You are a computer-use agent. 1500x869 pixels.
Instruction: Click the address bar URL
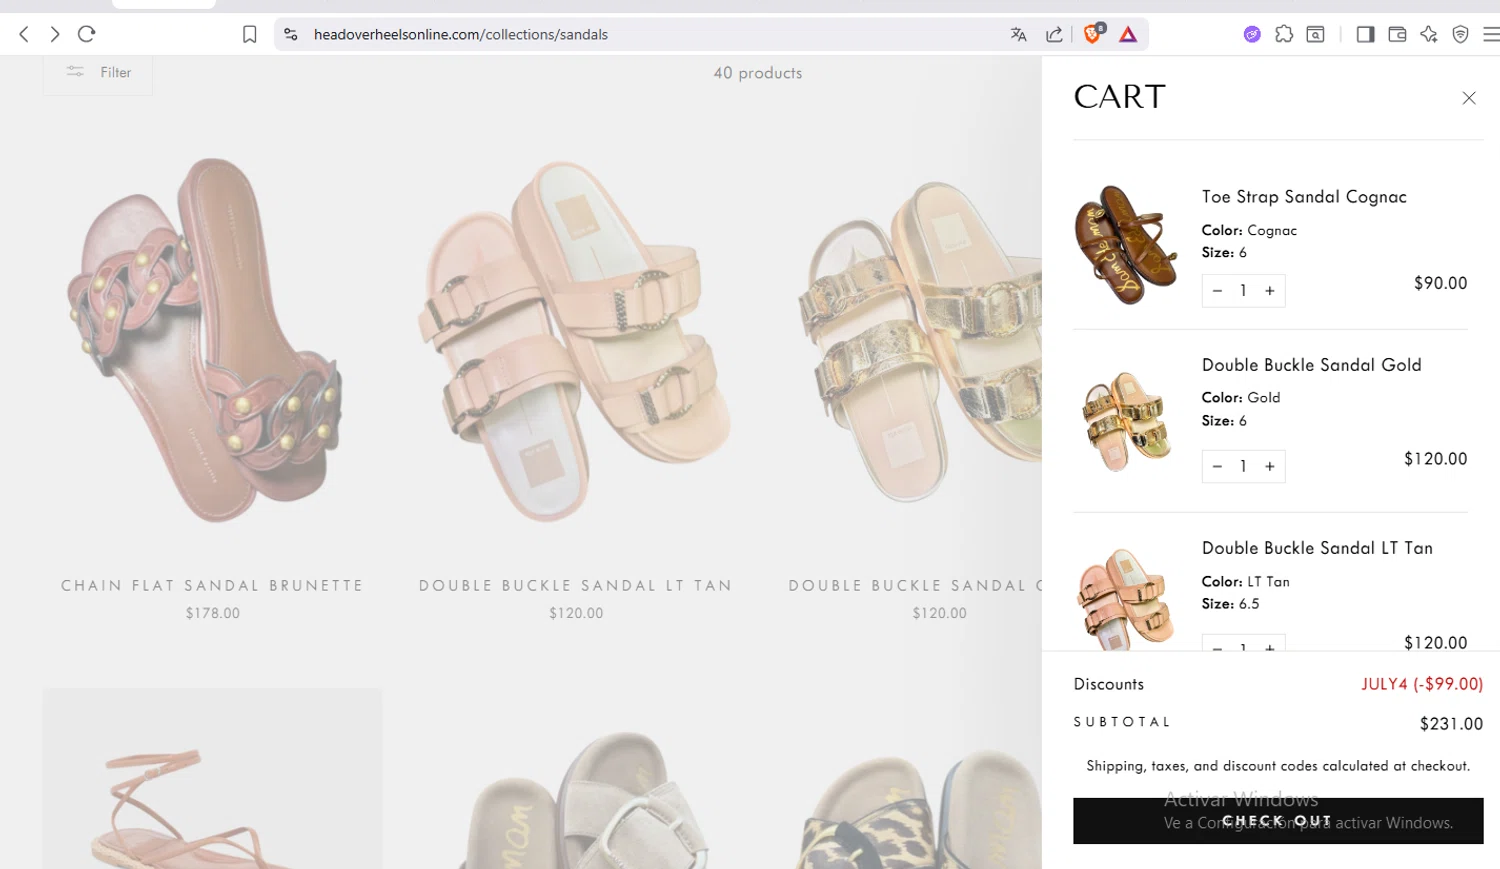461,34
